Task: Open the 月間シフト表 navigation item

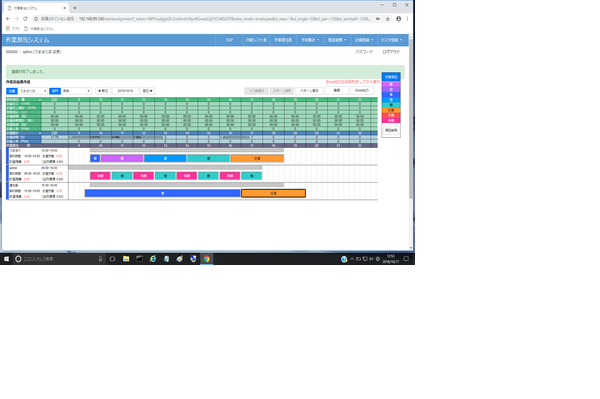Action: click(256, 40)
